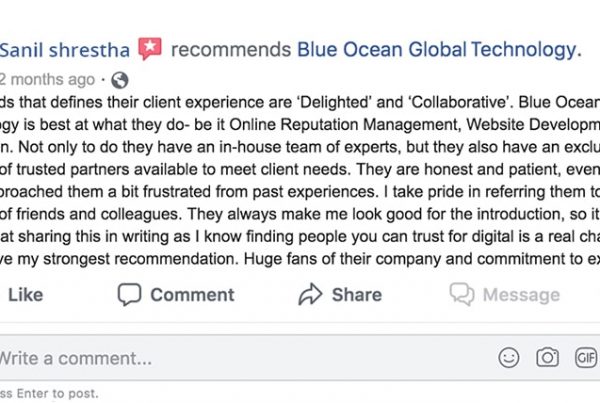Click the Message chat bubbles icon
The height and width of the screenshot is (403, 600).
tap(462, 294)
